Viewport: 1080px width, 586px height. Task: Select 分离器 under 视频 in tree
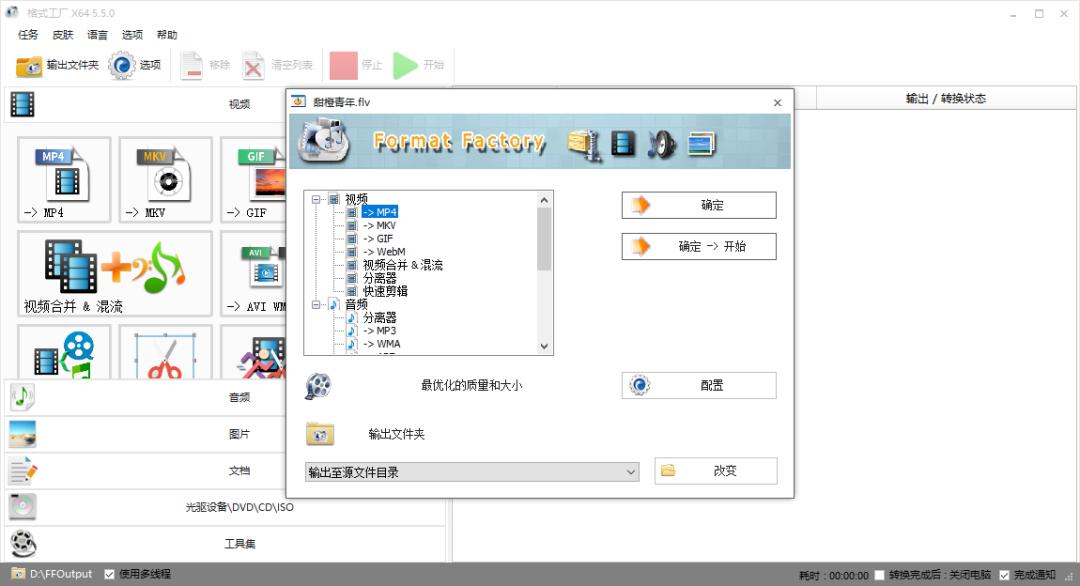click(x=380, y=278)
